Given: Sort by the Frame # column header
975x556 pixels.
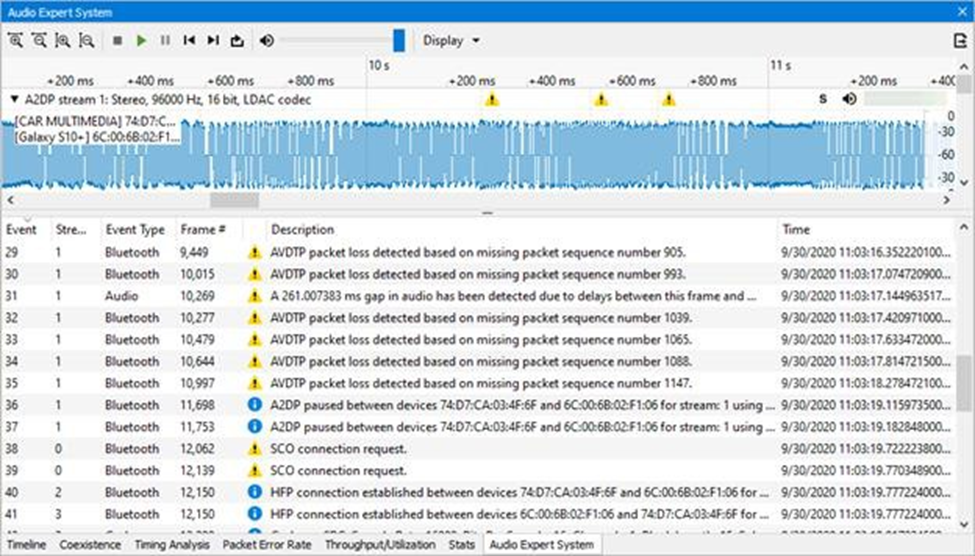Looking at the screenshot, I should pos(203,229).
